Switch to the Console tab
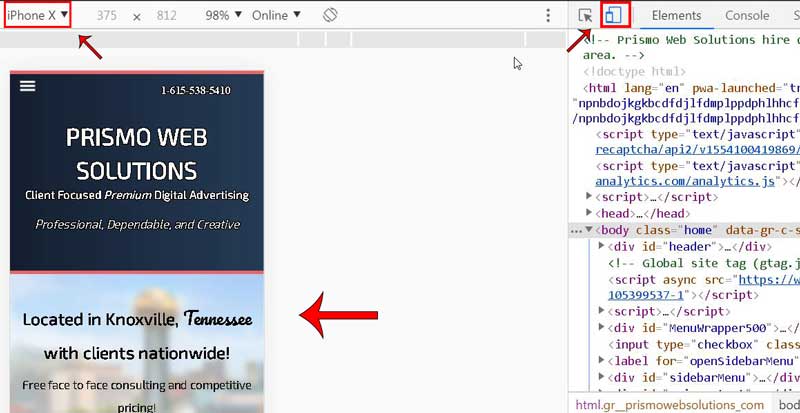 pyautogui.click(x=746, y=16)
